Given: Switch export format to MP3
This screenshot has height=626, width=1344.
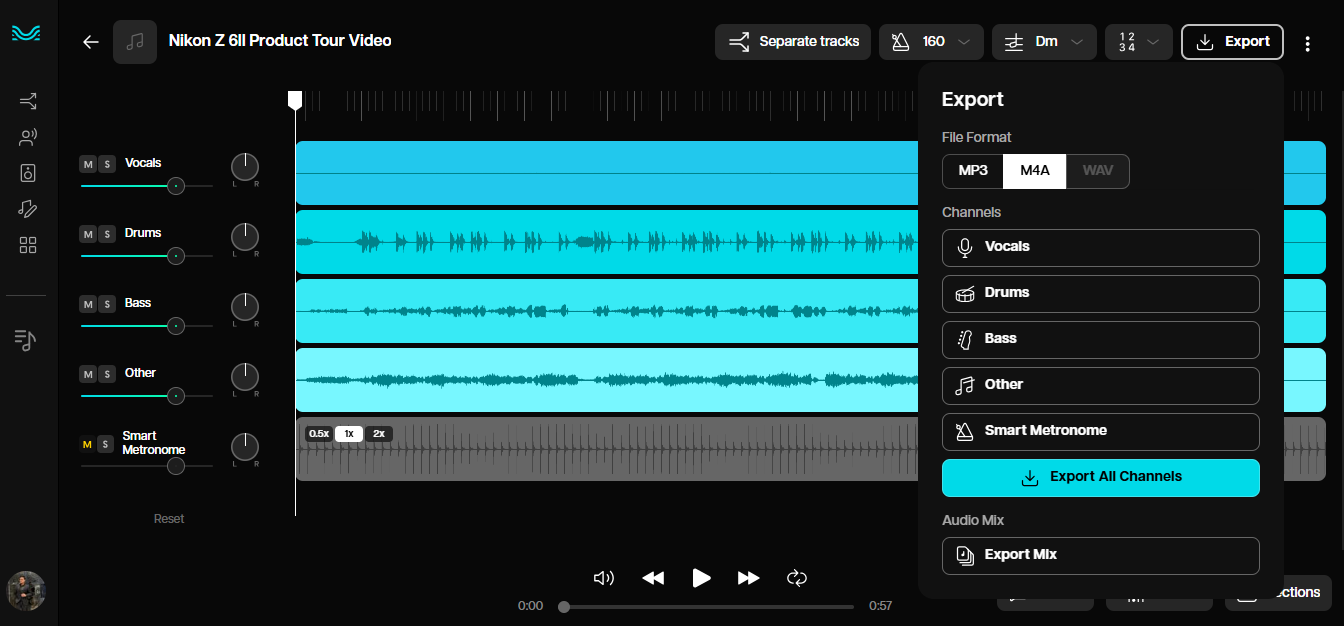Looking at the screenshot, I should tap(971, 171).
